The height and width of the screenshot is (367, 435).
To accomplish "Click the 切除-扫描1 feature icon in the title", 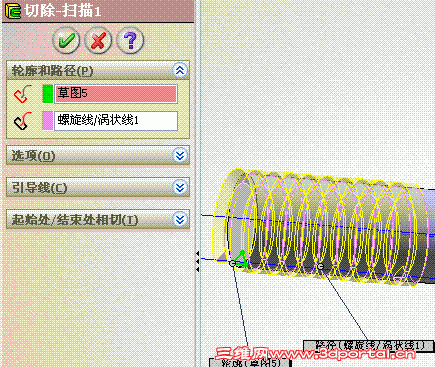I will point(13,11).
